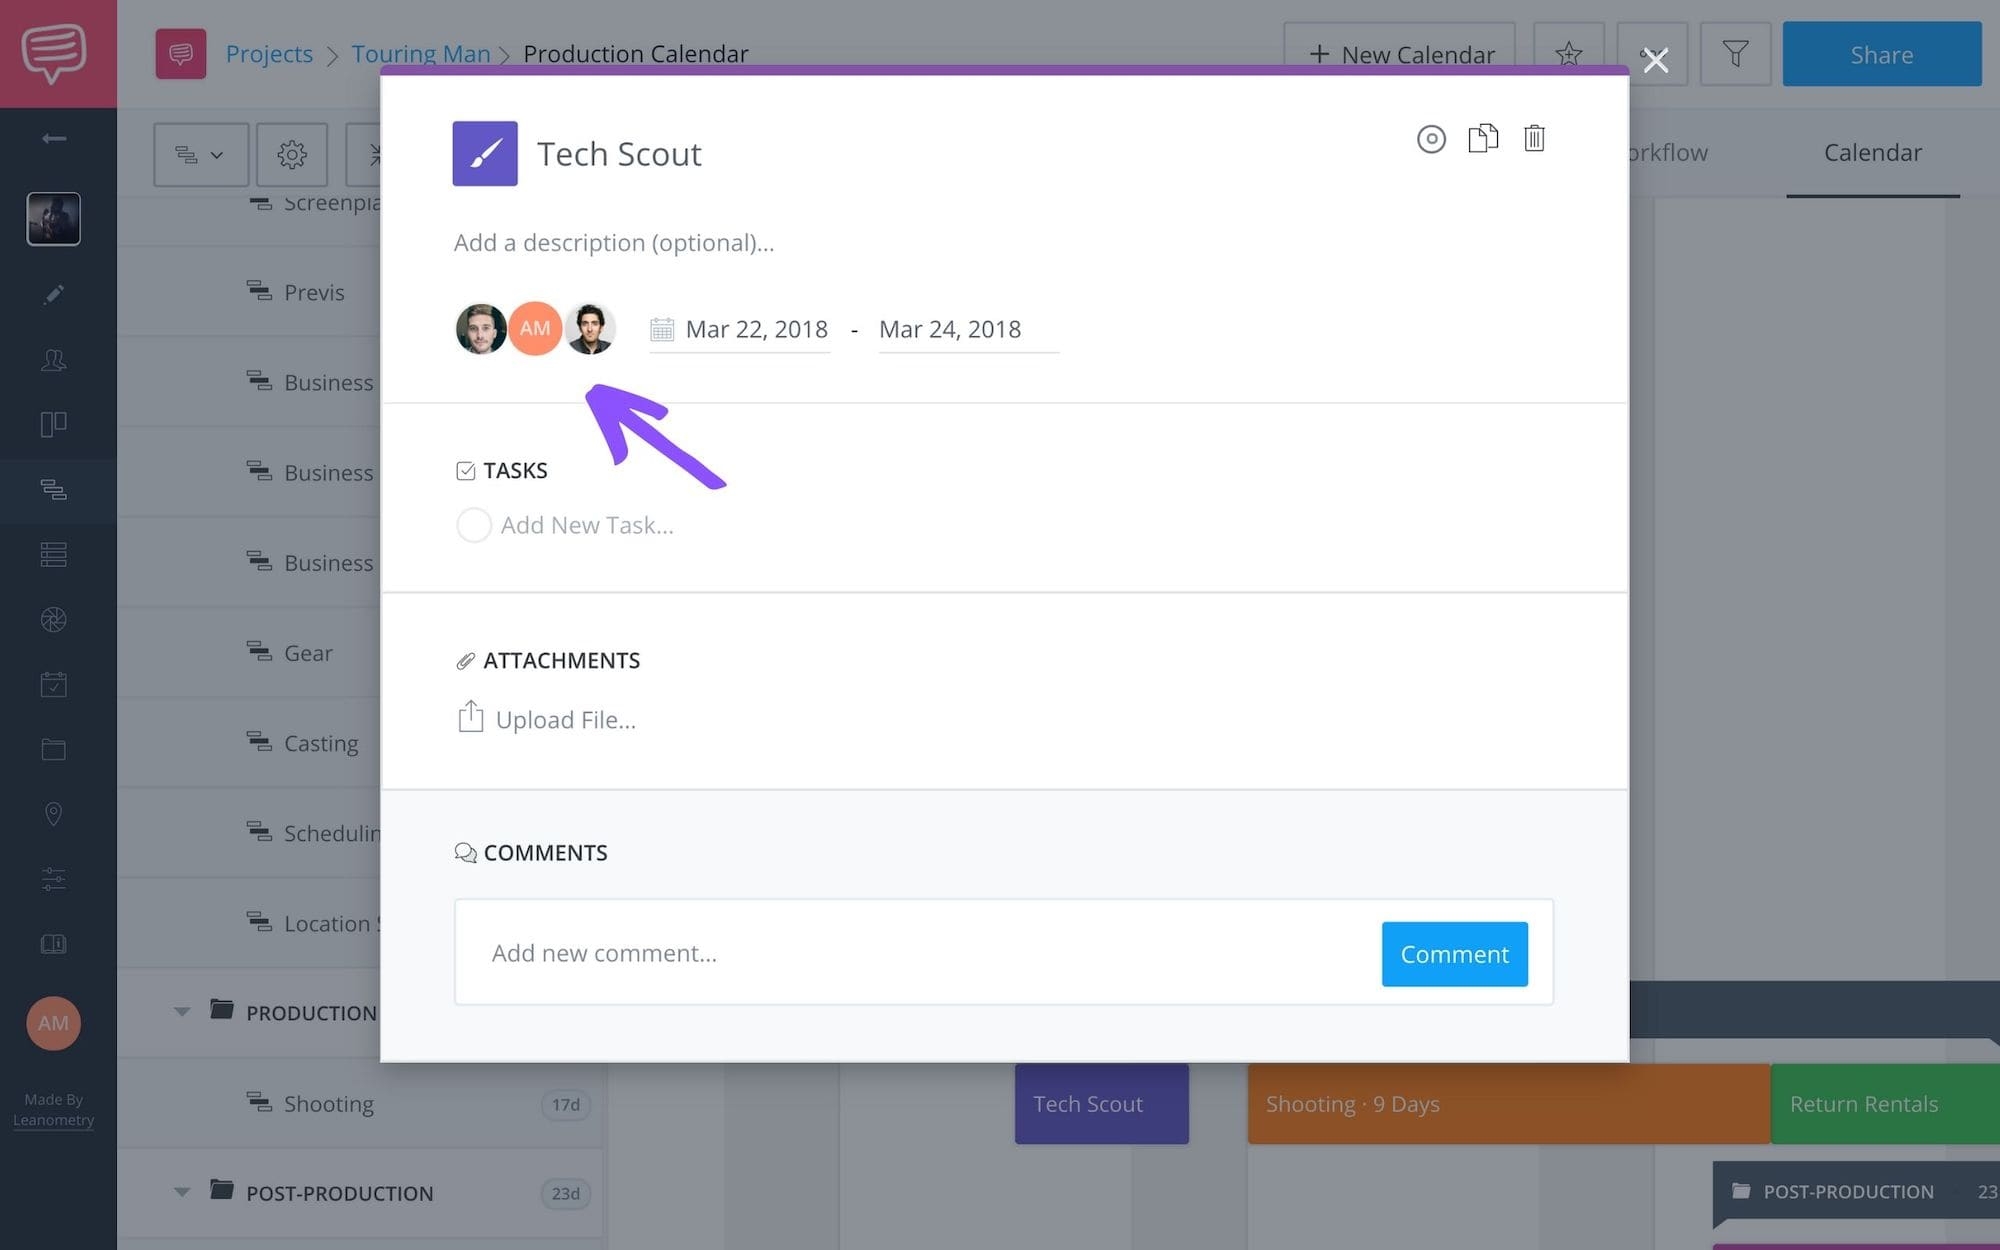This screenshot has width=2000, height=1250.
Task: Click the purple event color swatch
Action: (485, 154)
